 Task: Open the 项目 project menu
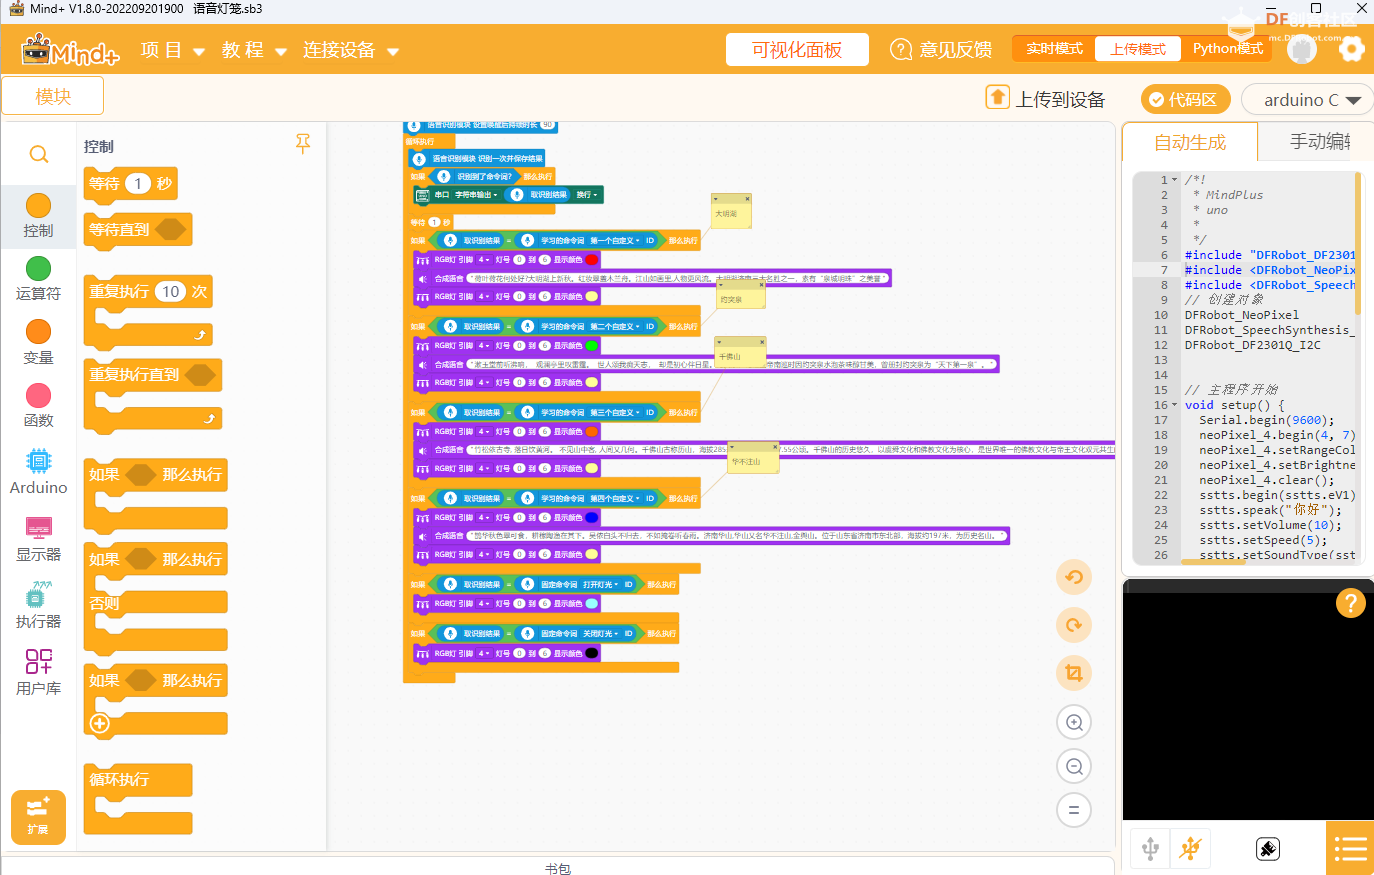(172, 50)
